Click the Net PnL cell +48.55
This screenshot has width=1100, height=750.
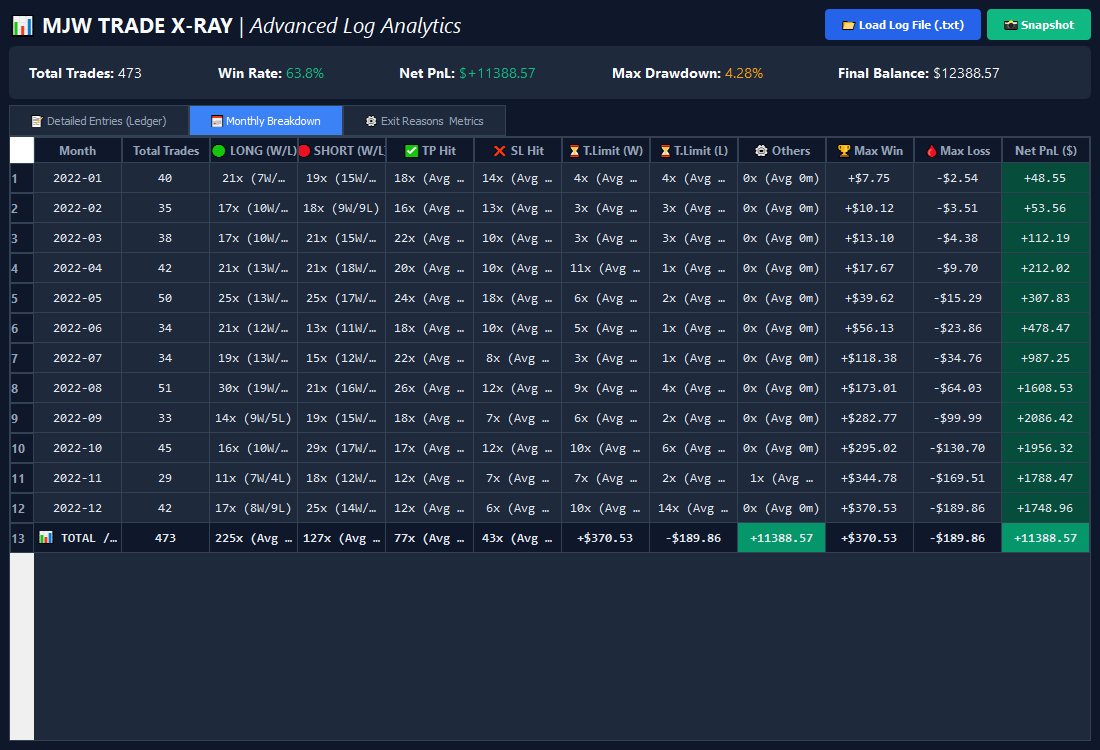(1045, 178)
